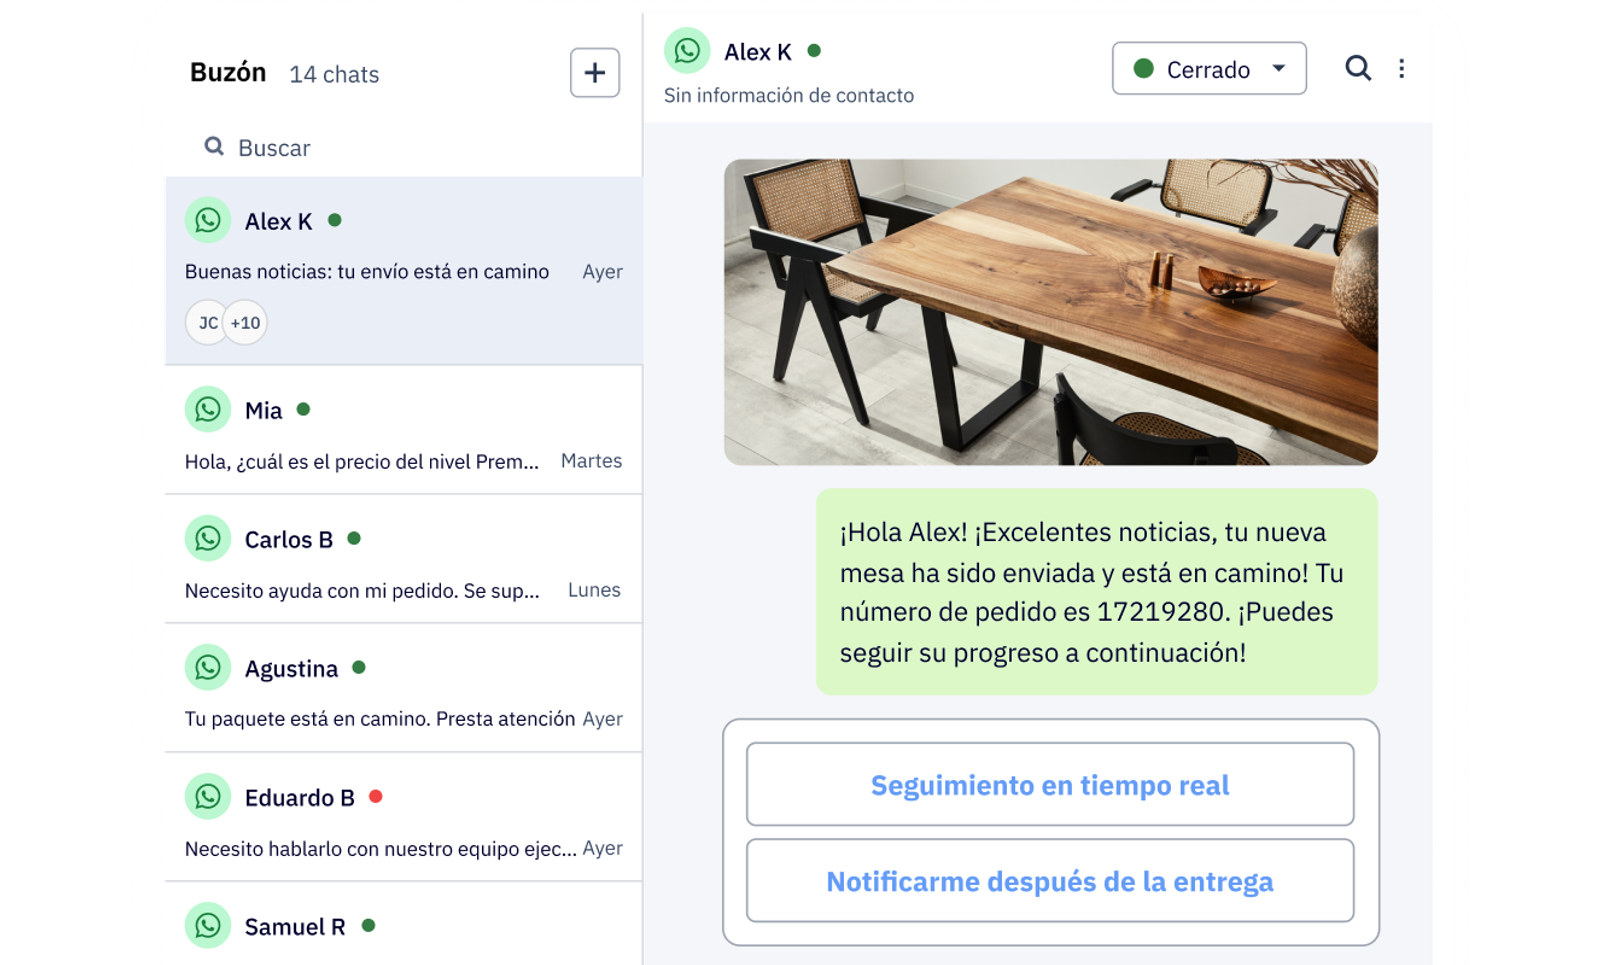Screen dimensions: 1600x965
Task: Click the WhatsApp icon beside Eduardo B
Action: click(208, 796)
